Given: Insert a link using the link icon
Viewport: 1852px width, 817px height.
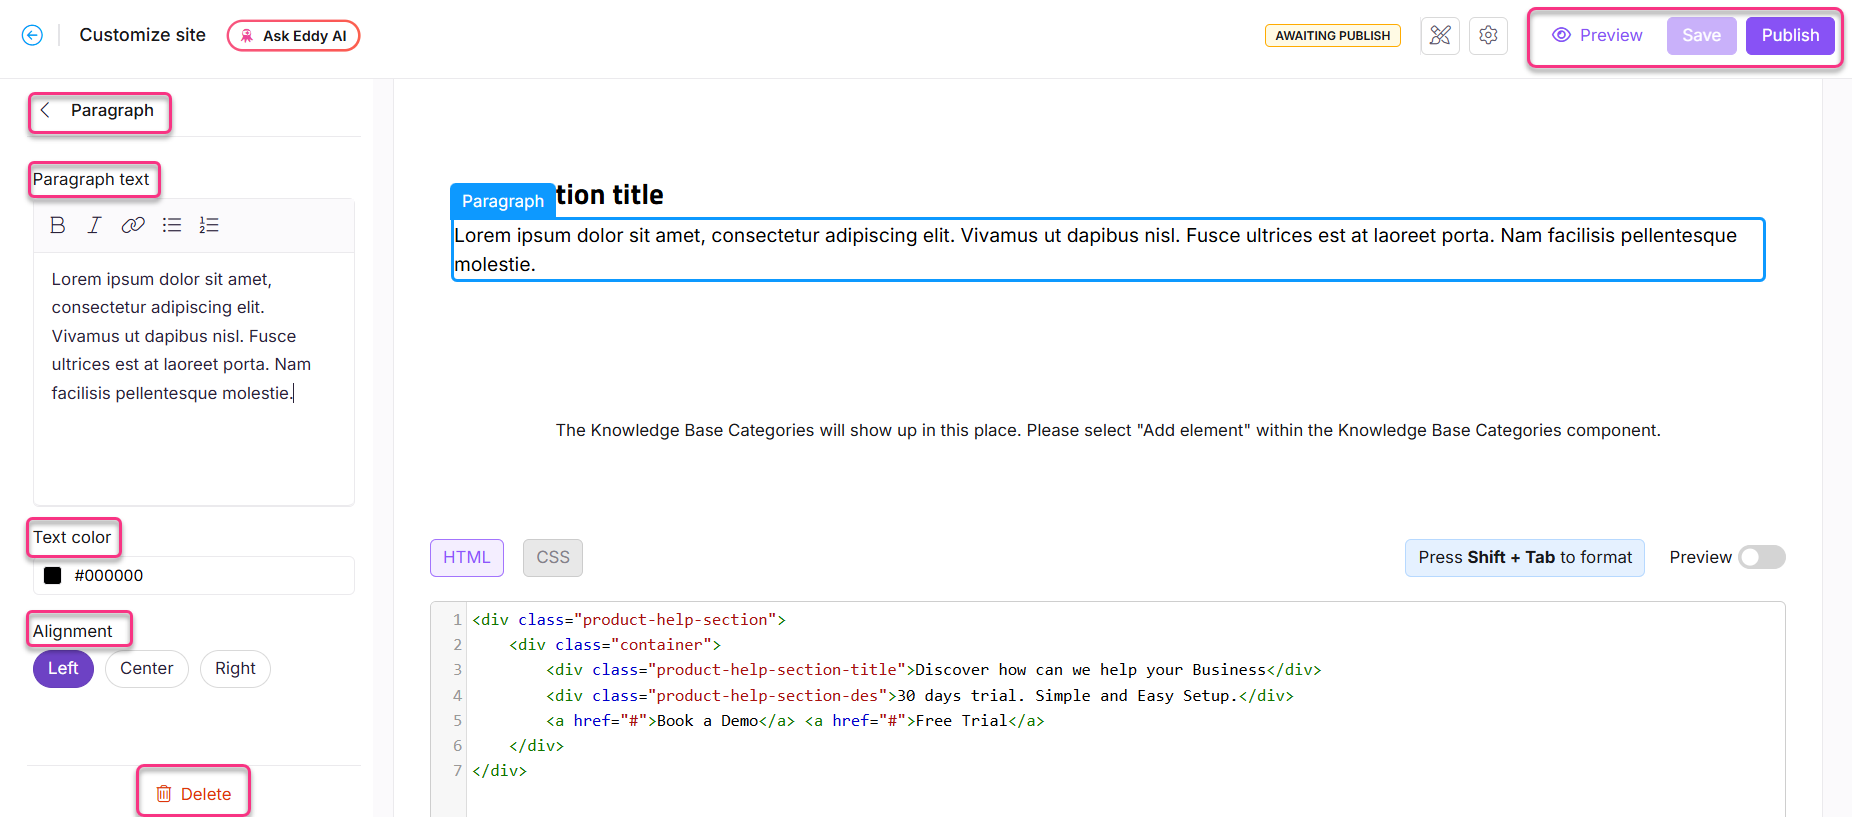Looking at the screenshot, I should tap(133, 225).
